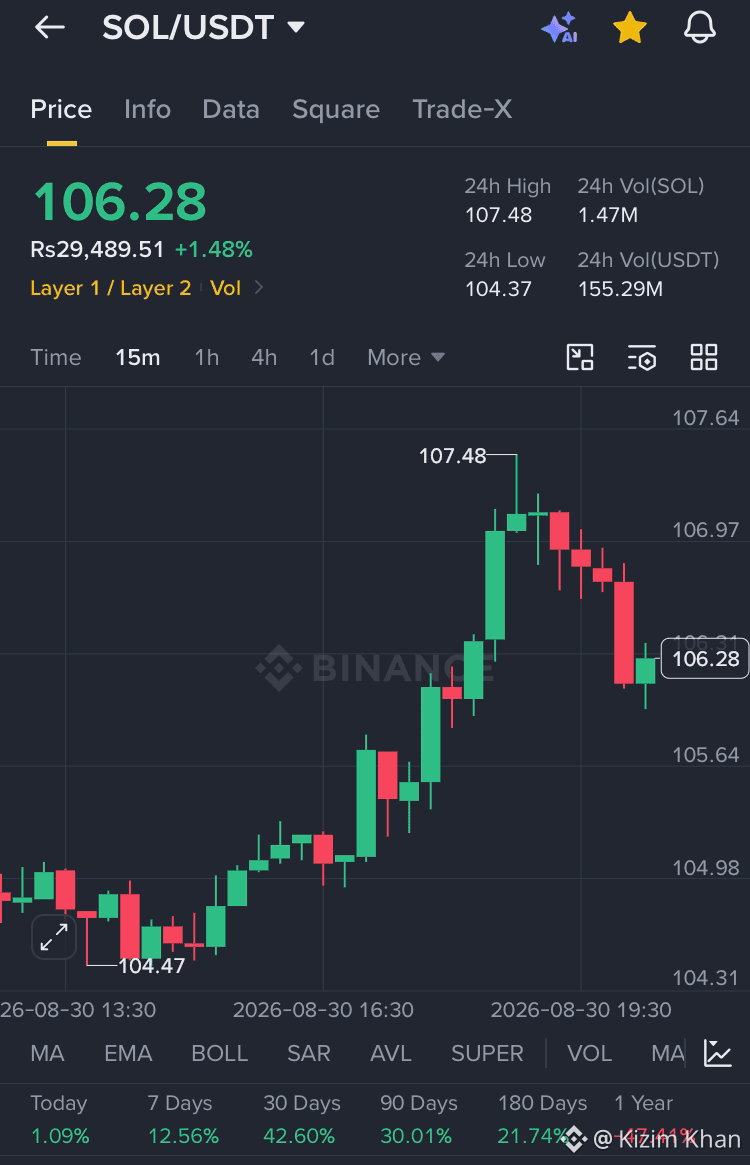Toggle the SUPER indicator
This screenshot has height=1165, width=750.
coord(488,1053)
